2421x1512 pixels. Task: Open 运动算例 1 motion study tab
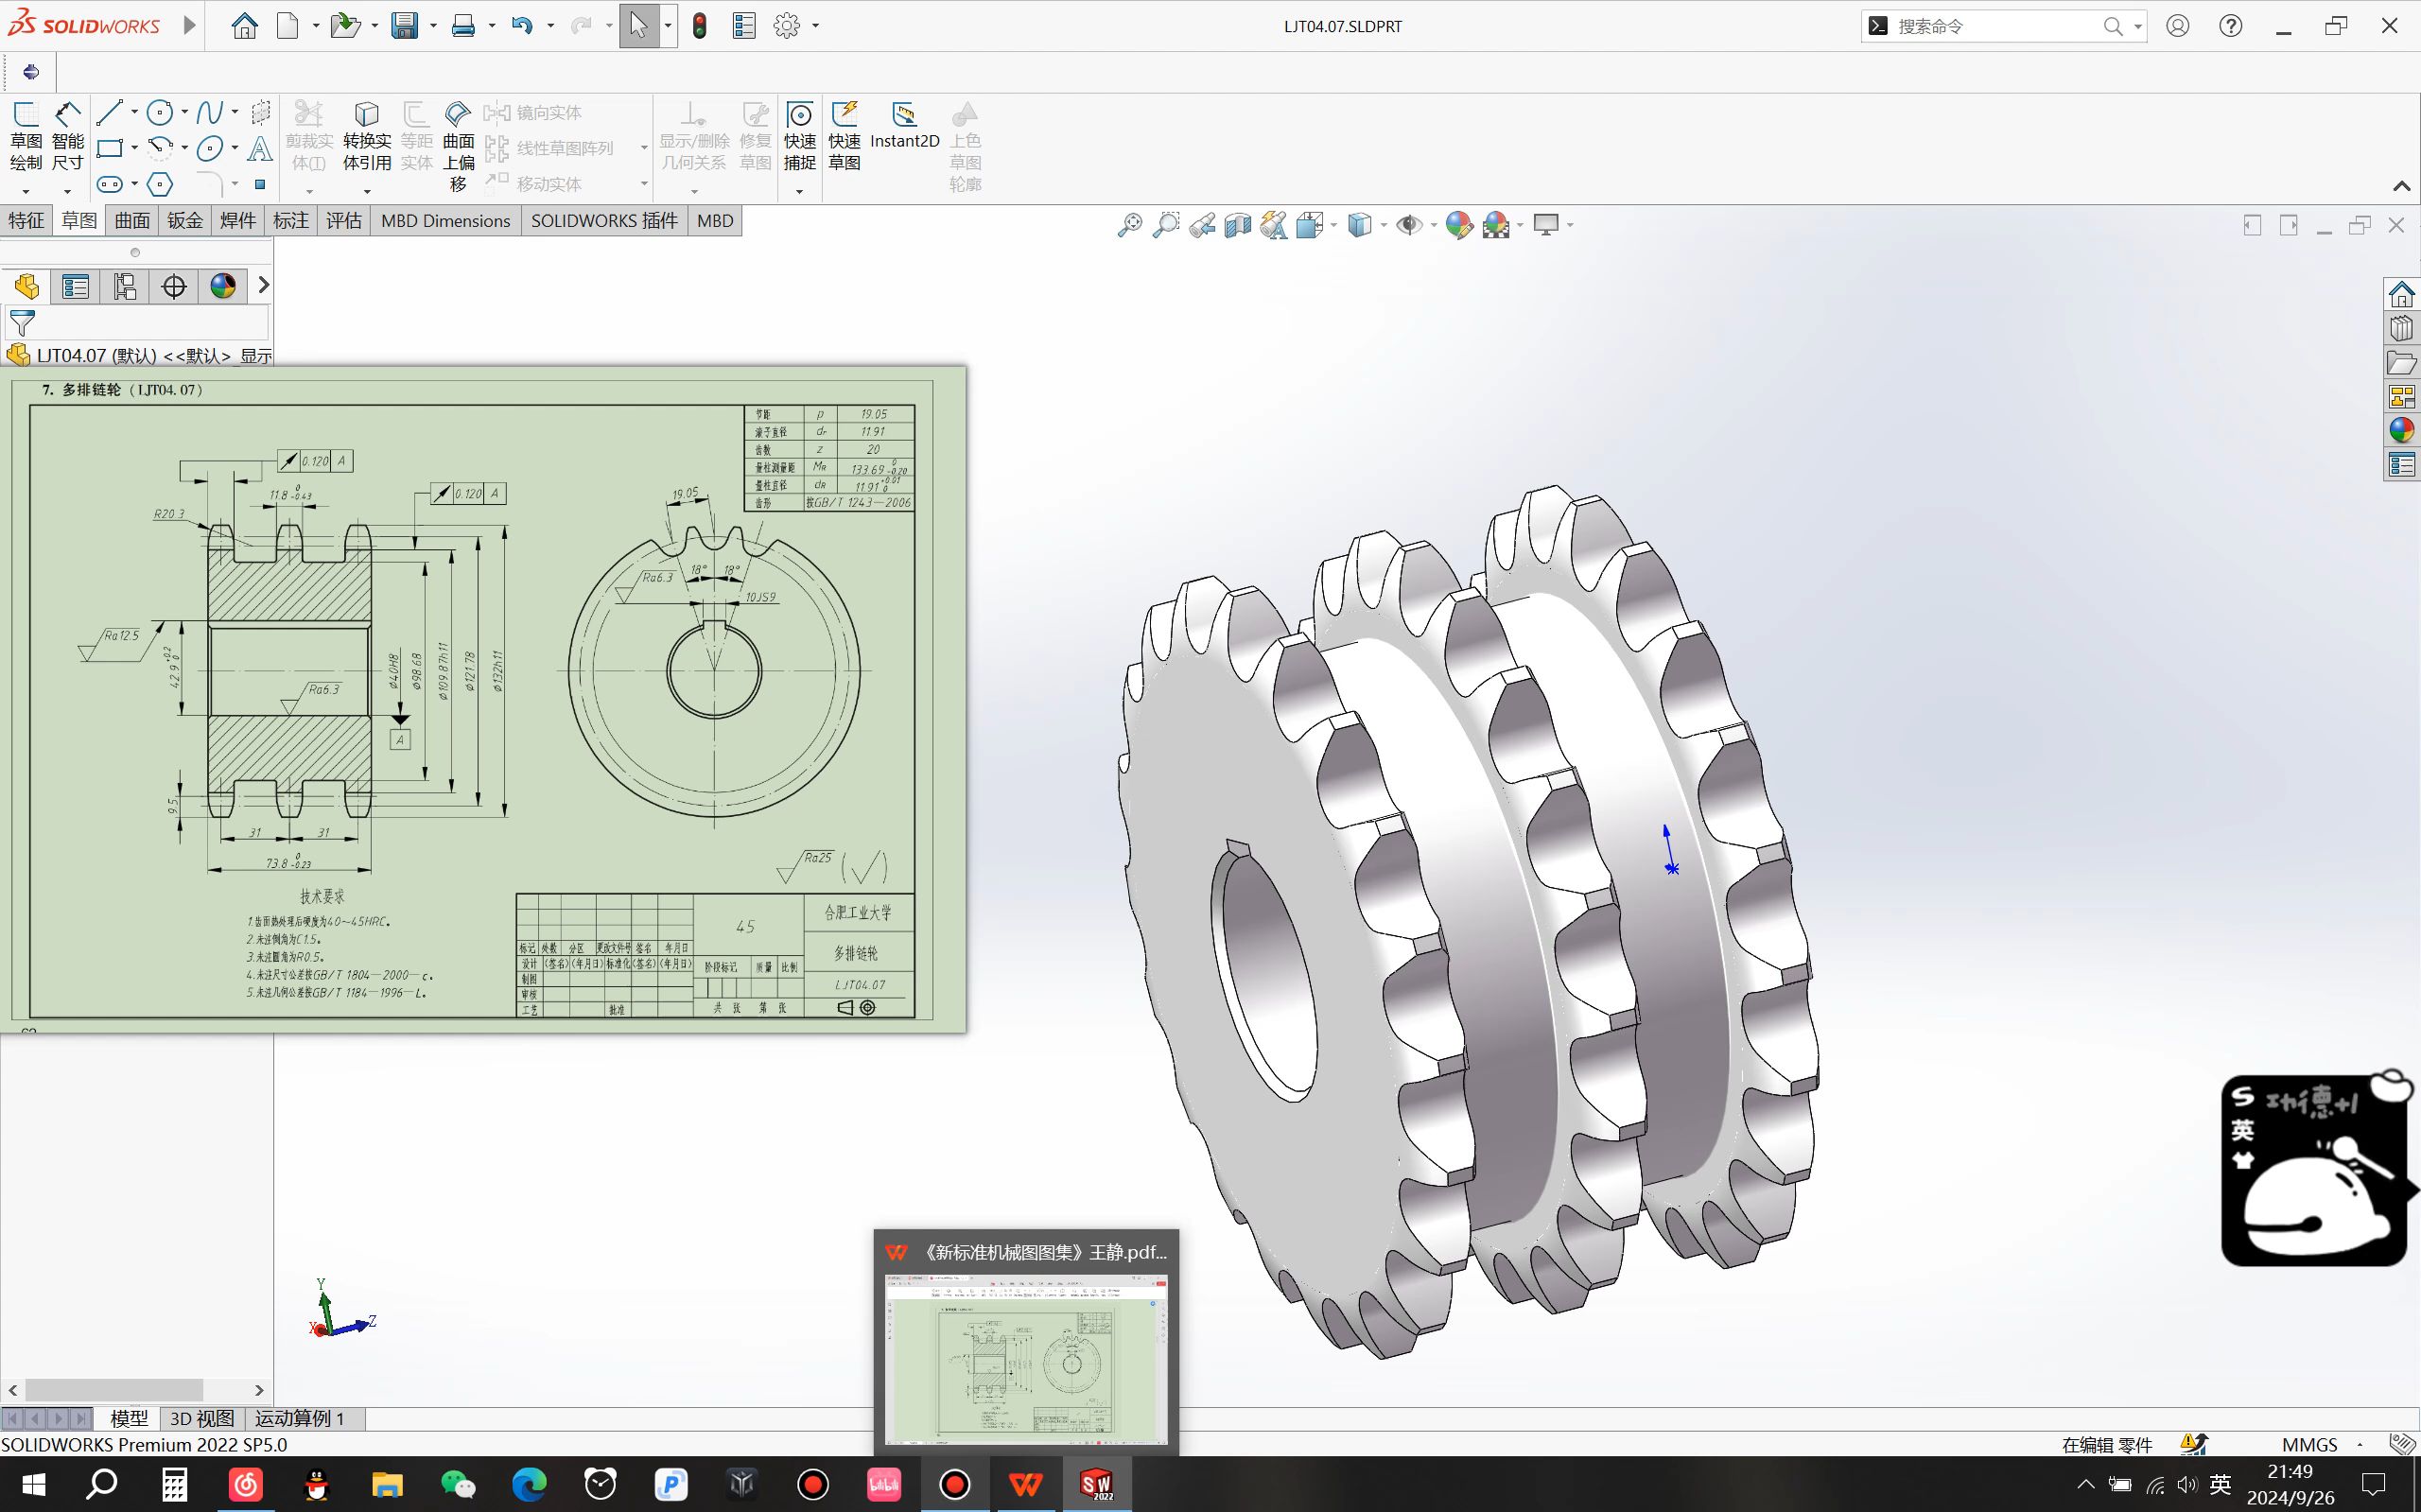point(300,1419)
